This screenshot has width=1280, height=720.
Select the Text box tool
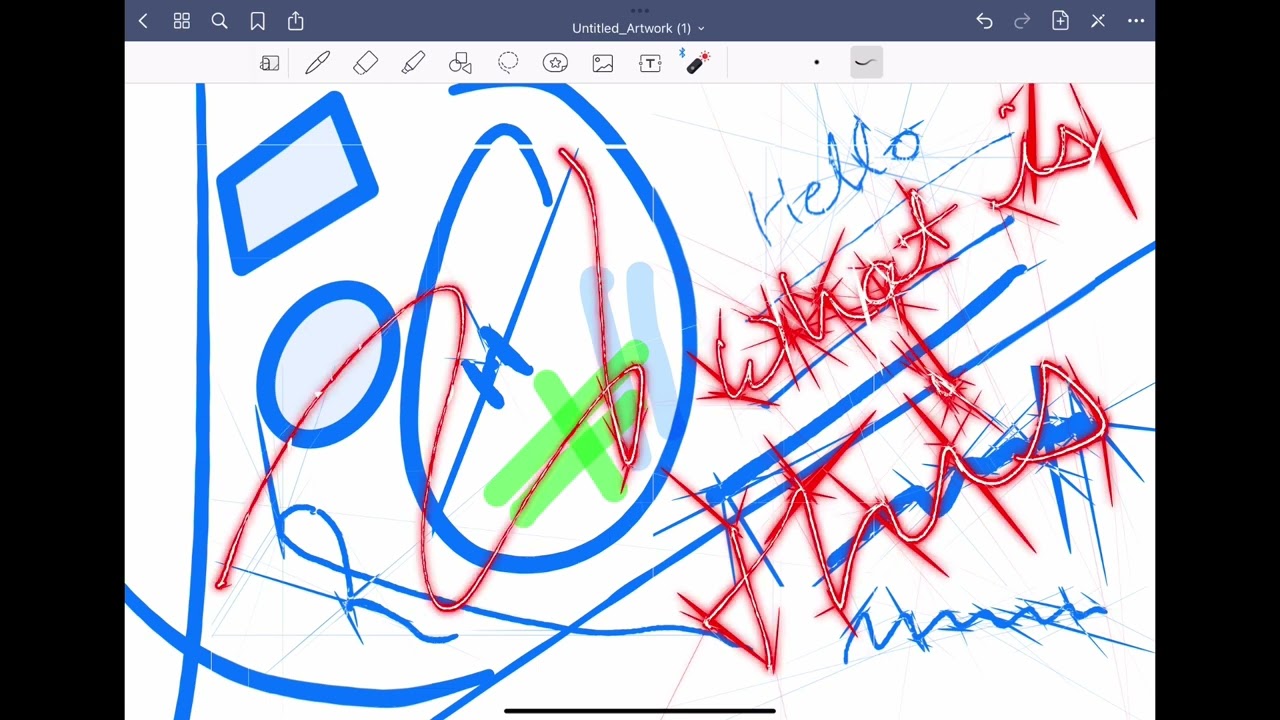pos(650,63)
